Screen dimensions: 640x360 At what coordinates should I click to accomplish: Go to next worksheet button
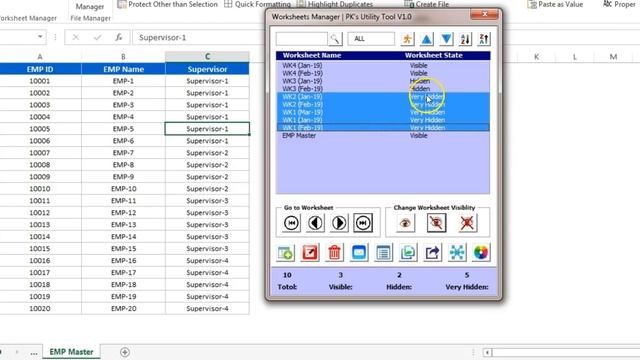coord(339,223)
